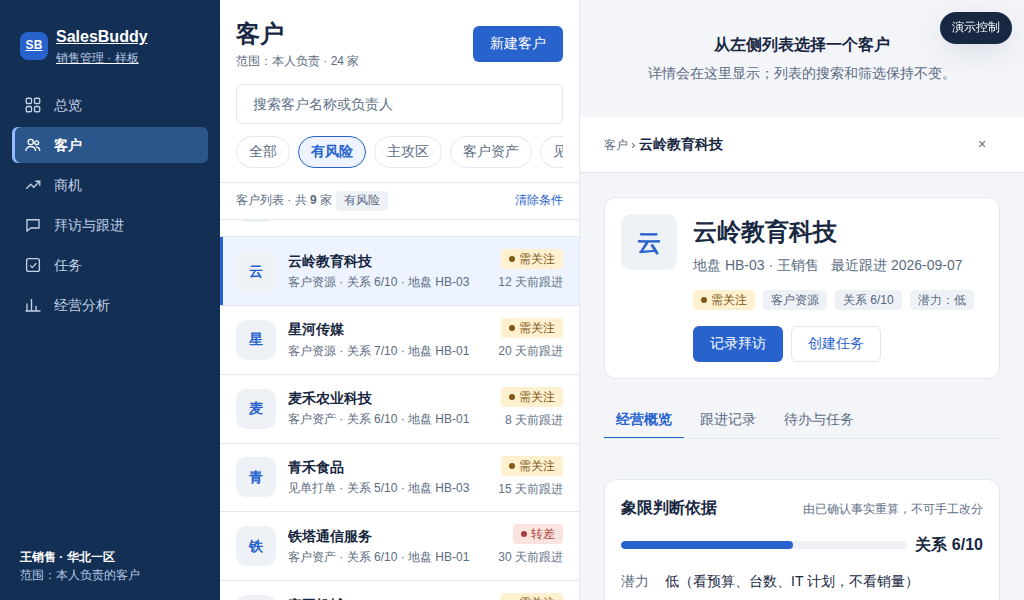Viewport: 1024px width, 600px height.
Task: Click 30 天前跟进 text on 铁塔 row
Action: pos(530,557)
